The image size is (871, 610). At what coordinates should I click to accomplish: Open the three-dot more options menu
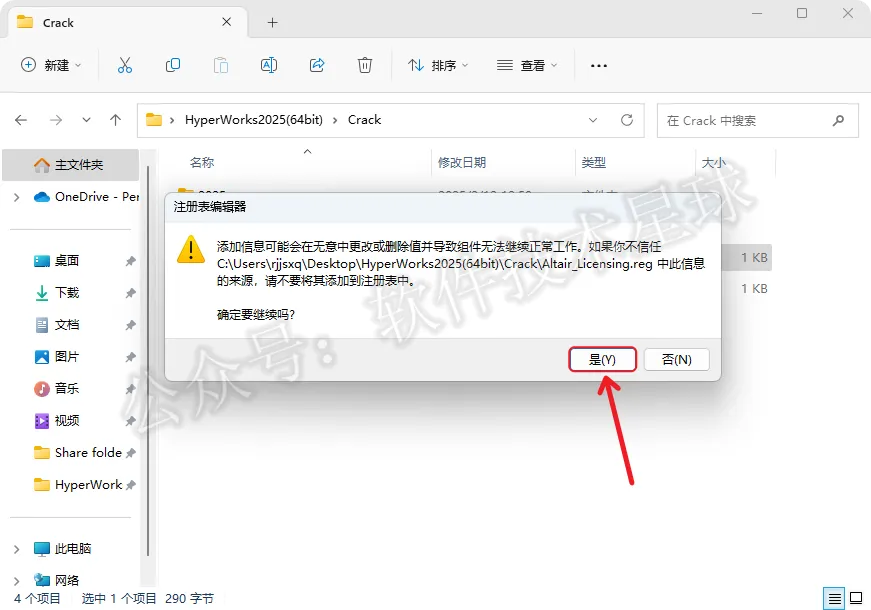coord(598,66)
